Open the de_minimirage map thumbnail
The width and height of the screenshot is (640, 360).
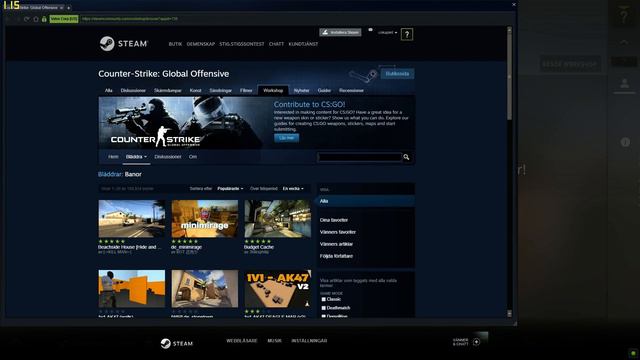[204, 219]
